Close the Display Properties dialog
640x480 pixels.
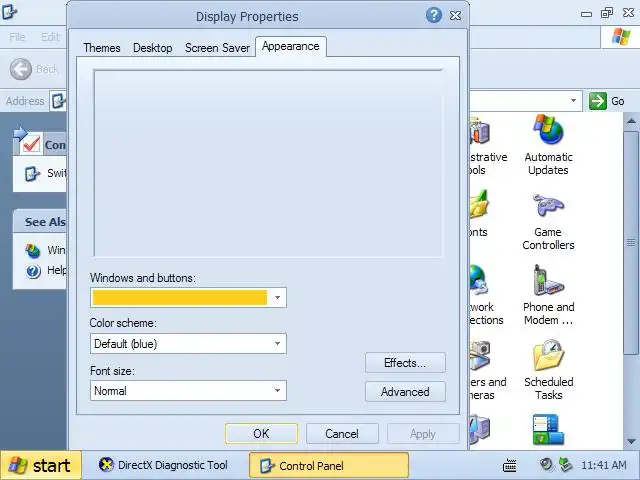pyautogui.click(x=455, y=16)
